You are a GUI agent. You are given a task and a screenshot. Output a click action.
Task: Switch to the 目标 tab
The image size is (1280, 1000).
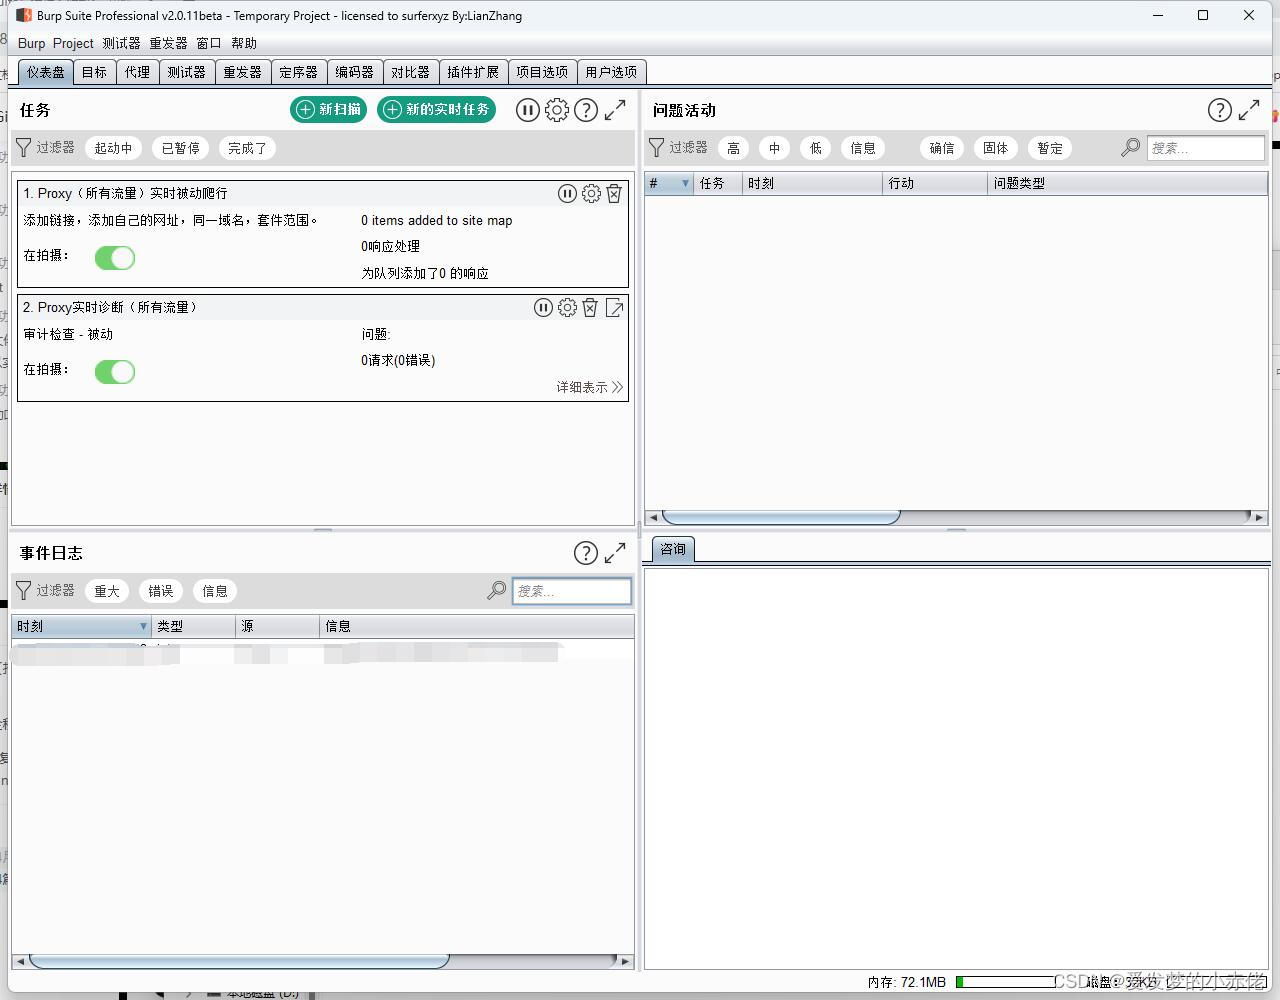point(94,72)
